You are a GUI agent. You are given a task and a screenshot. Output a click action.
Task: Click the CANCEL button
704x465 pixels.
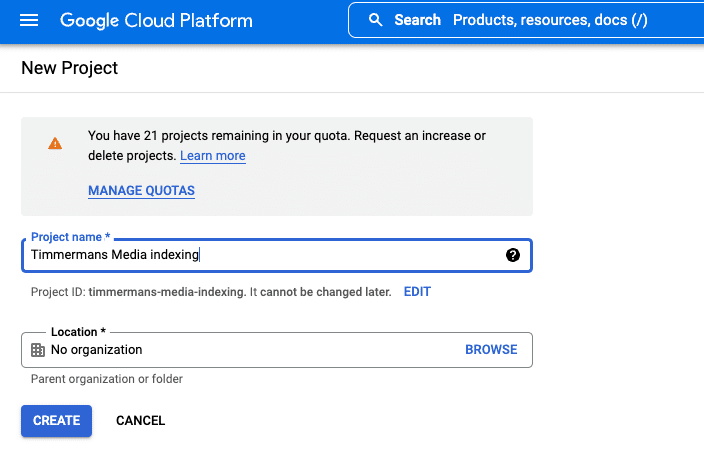pos(141,421)
